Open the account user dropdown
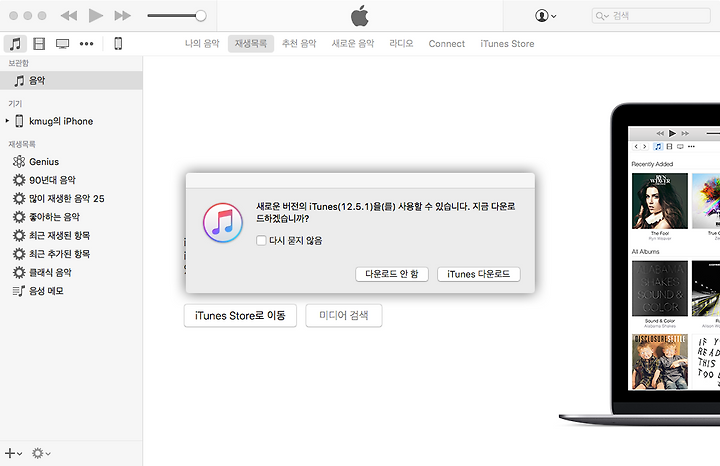Screen dimensions: 720x466 (546, 16)
